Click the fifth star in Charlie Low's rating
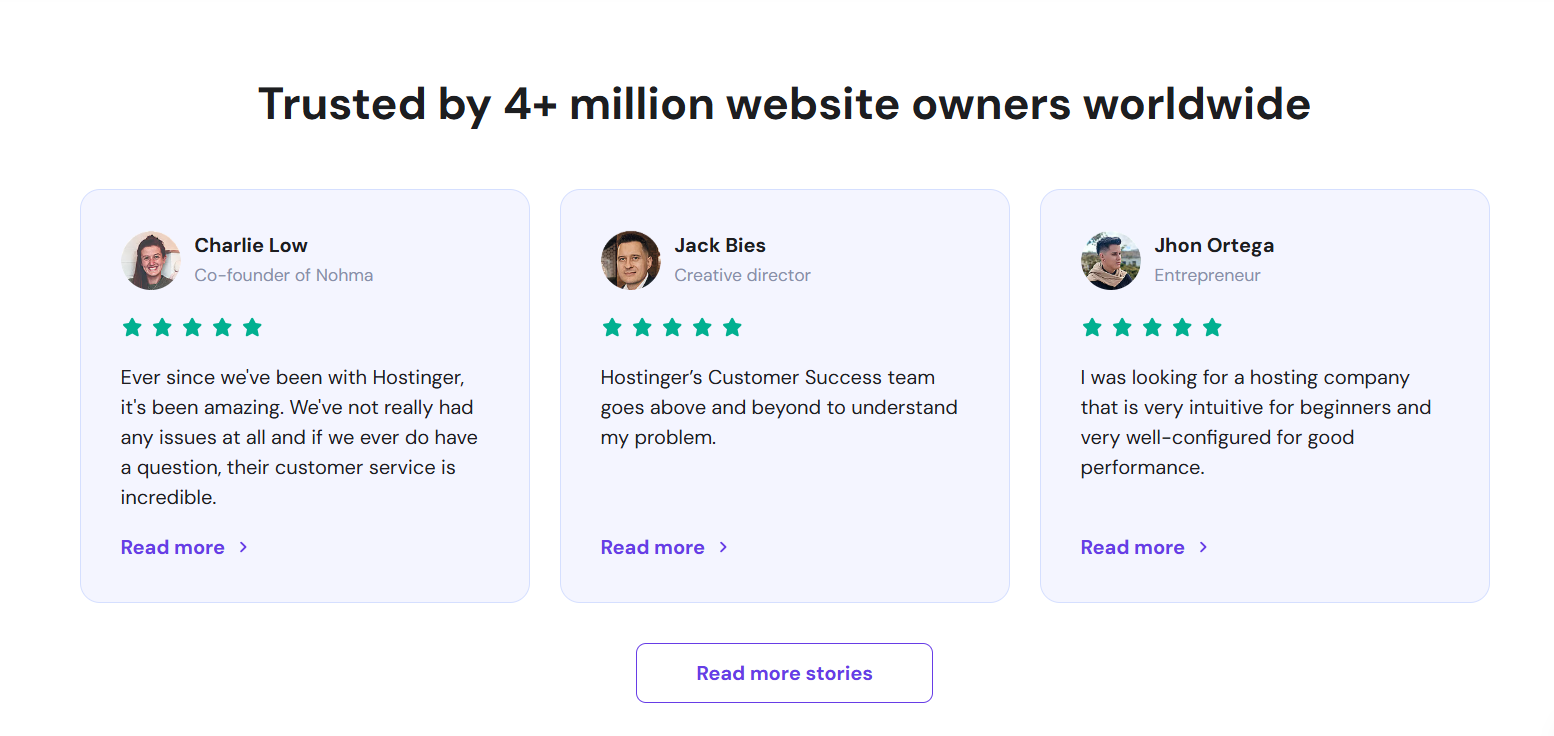The image size is (1554, 736). pos(252,327)
